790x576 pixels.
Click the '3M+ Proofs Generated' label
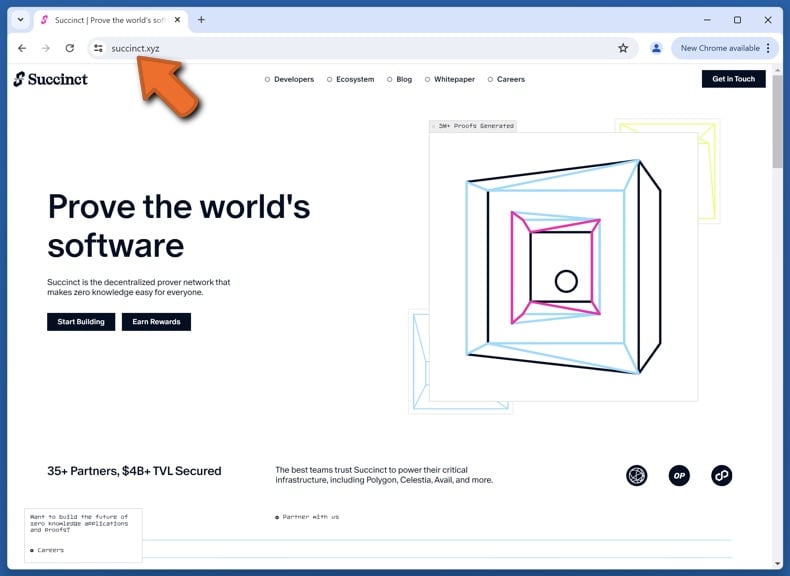pos(473,126)
